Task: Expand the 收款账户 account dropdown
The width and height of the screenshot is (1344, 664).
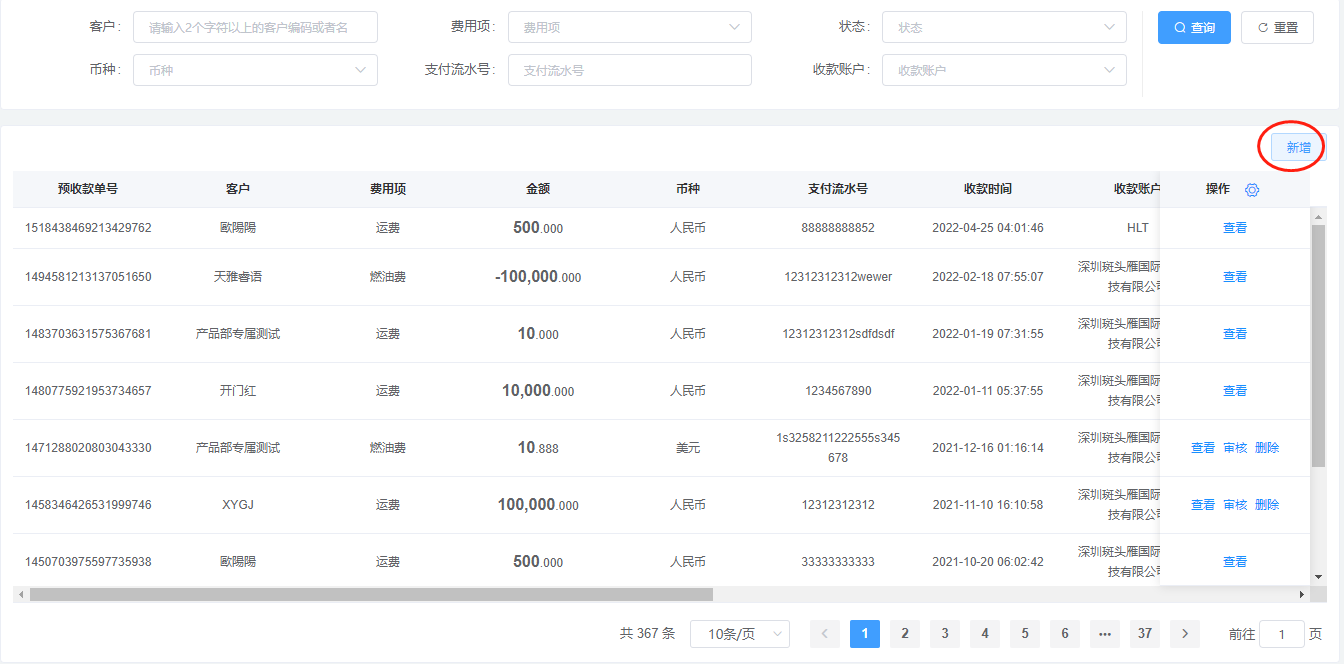Action: point(1003,70)
